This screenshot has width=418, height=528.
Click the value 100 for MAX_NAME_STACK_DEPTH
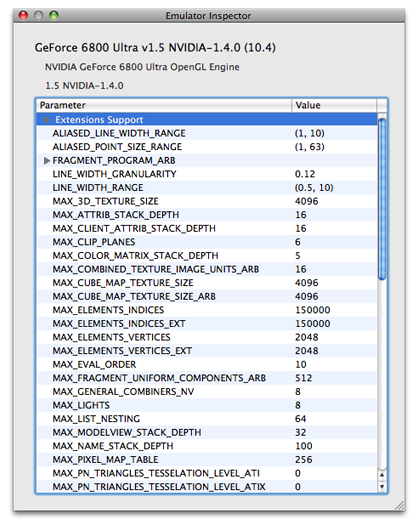[304, 446]
